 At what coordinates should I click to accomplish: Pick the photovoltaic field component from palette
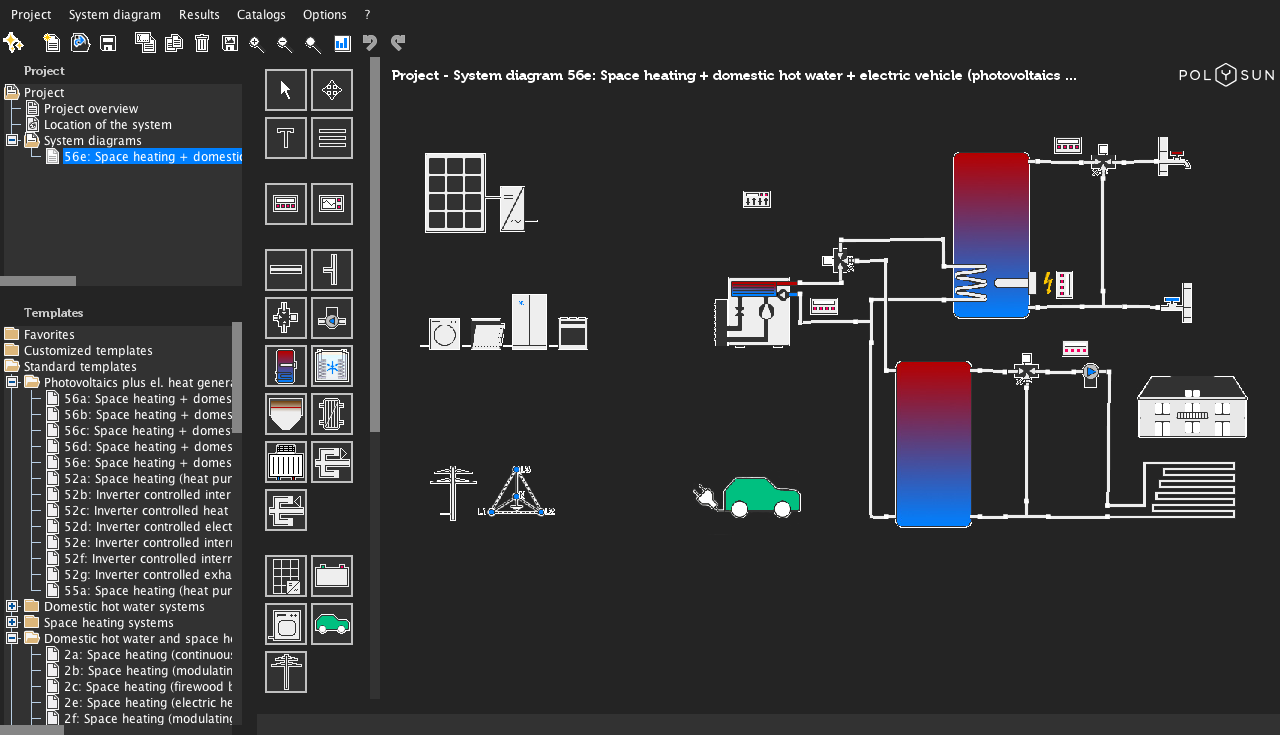click(286, 576)
